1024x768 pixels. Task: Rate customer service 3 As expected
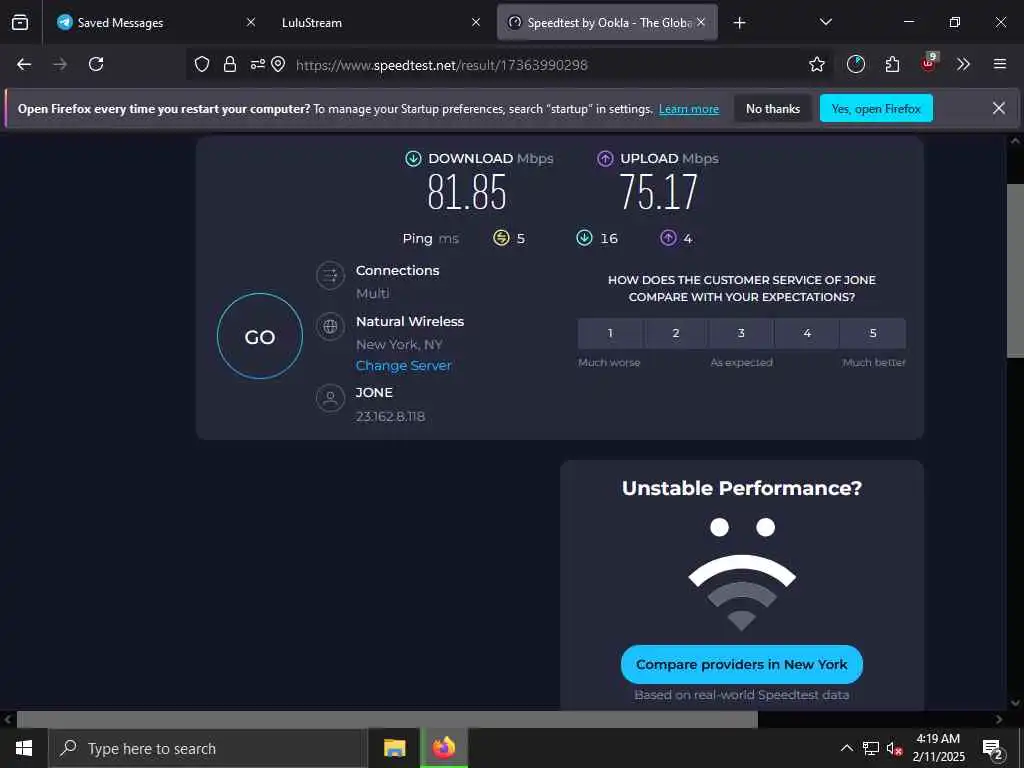[x=741, y=333]
